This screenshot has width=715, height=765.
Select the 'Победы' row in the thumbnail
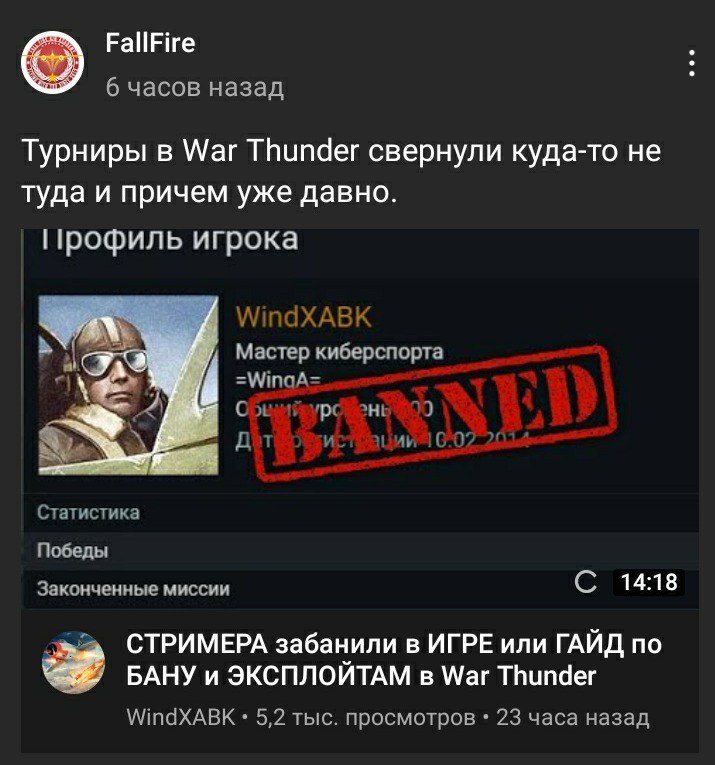(361, 550)
